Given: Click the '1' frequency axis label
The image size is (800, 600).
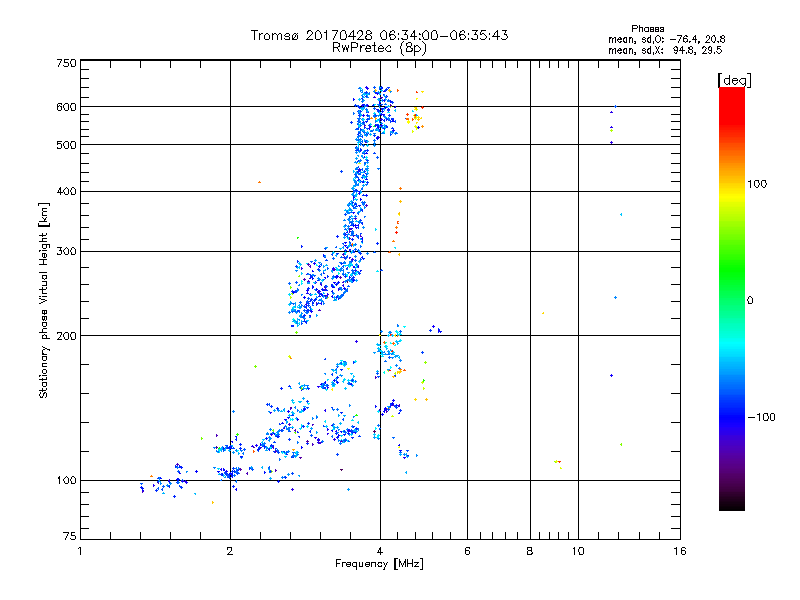Looking at the screenshot, I should (x=80, y=551).
